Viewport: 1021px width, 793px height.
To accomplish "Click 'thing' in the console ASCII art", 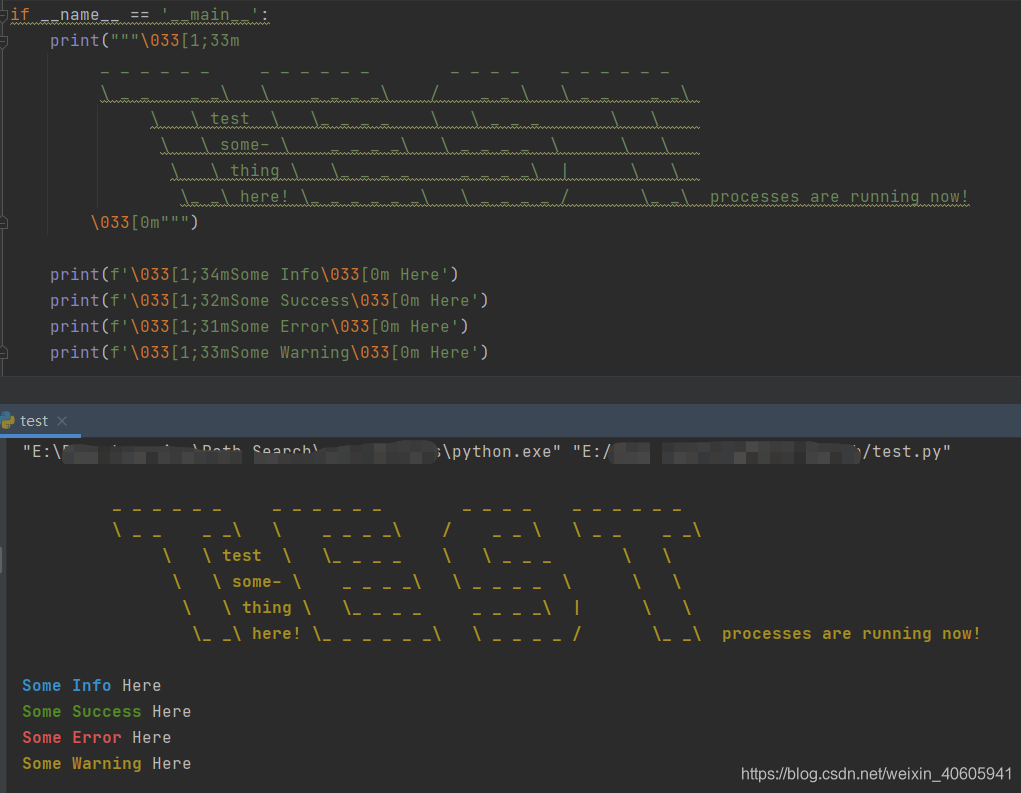I will click(267, 608).
